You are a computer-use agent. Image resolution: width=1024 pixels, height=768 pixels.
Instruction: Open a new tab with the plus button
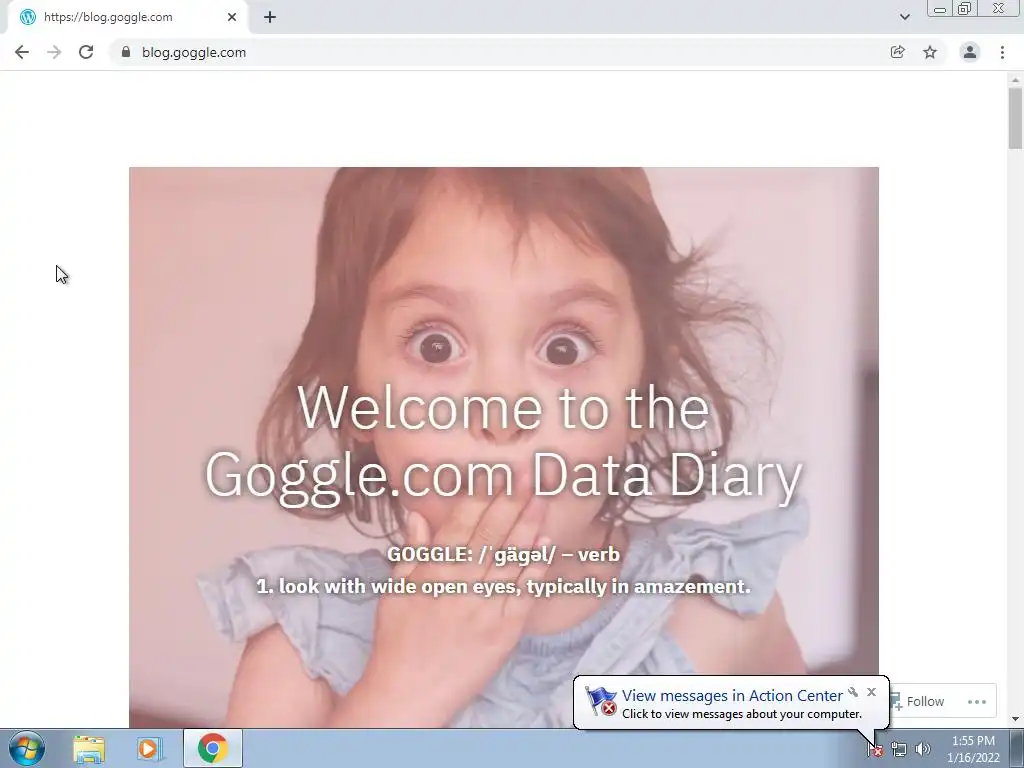[270, 18]
